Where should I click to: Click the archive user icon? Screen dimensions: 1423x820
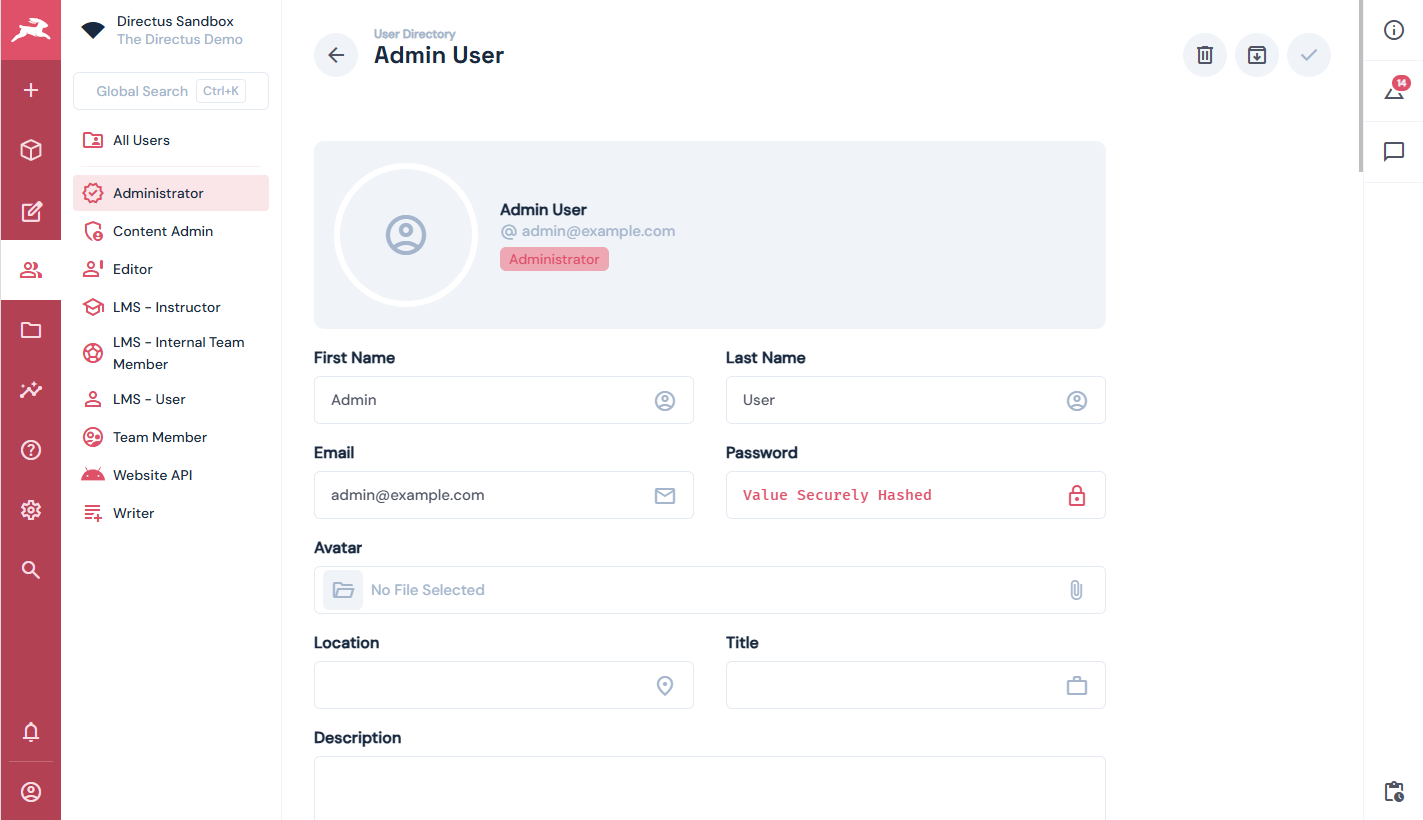pyautogui.click(x=1257, y=55)
